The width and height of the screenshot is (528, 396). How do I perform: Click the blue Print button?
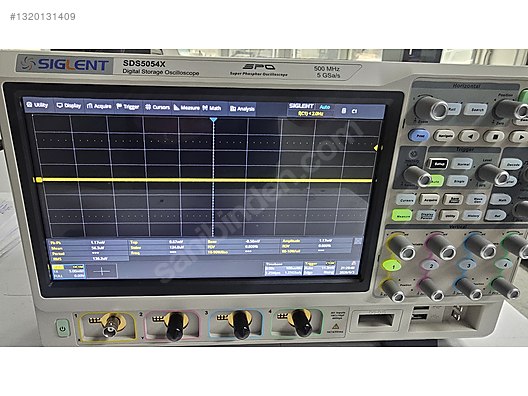pyautogui.click(x=419, y=136)
